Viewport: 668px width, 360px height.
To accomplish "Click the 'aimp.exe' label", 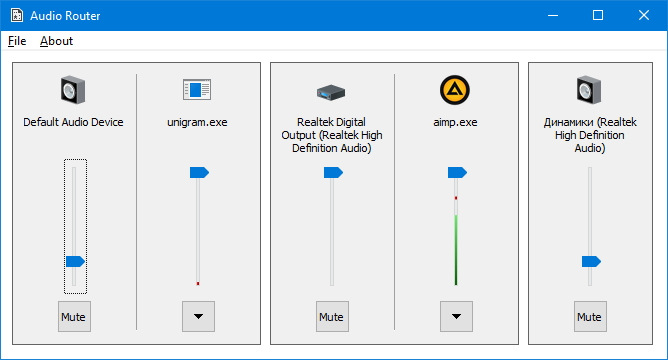I will [455, 122].
